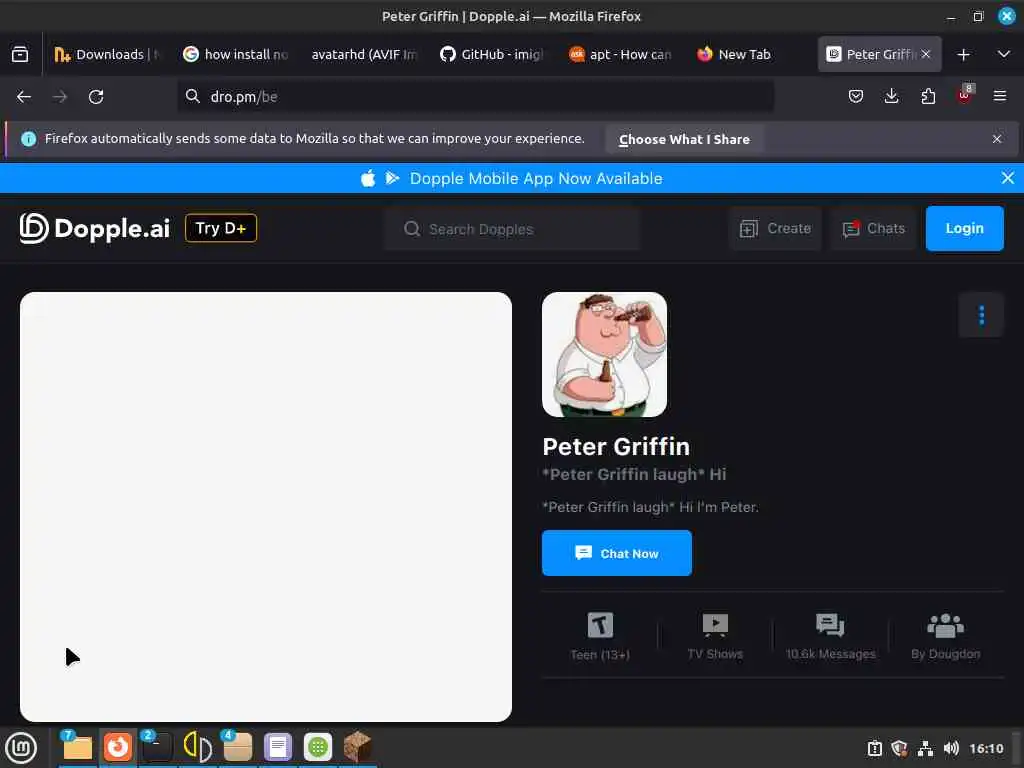Click the forward navigation arrow
The height and width of the screenshot is (768, 1024).
(x=60, y=97)
